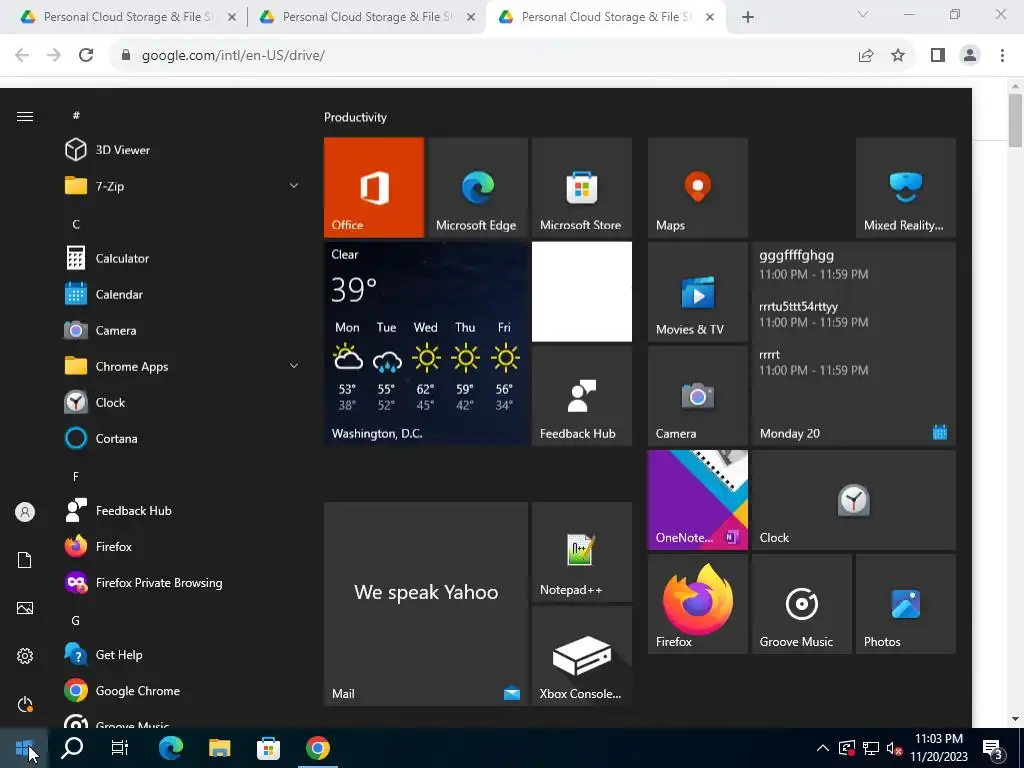The image size is (1024, 768).
Task: Show hidden system tray icons
Action: (823, 748)
